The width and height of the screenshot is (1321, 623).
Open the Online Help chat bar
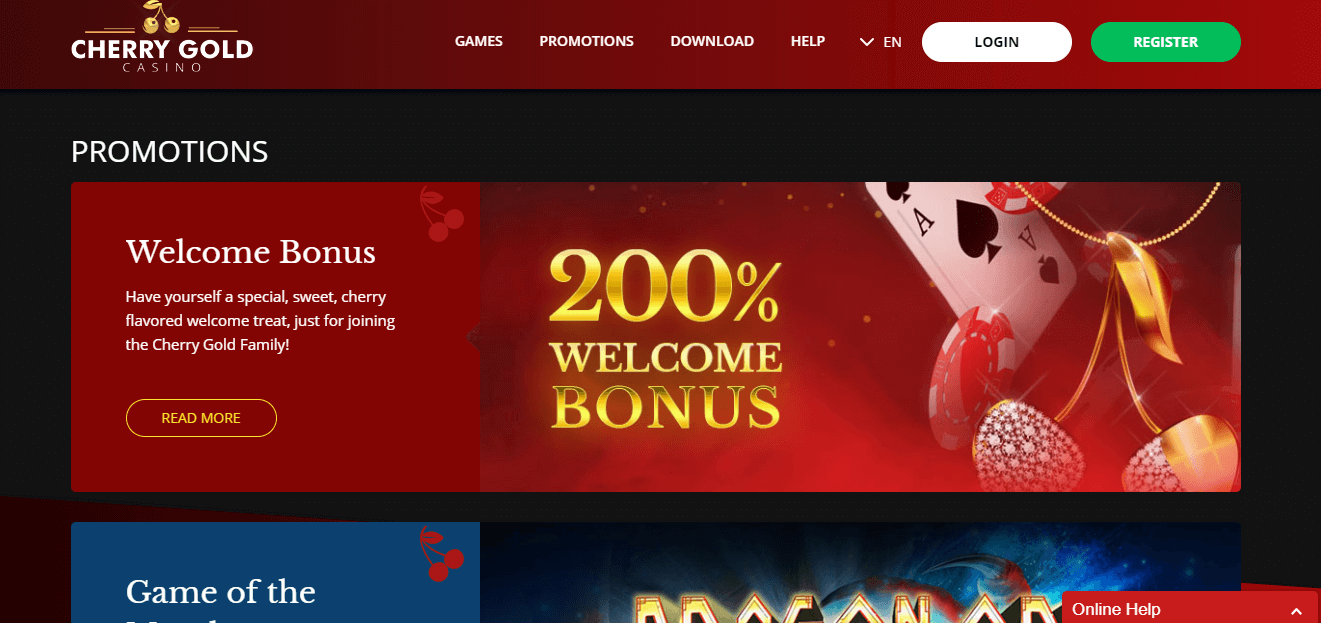click(x=1191, y=608)
